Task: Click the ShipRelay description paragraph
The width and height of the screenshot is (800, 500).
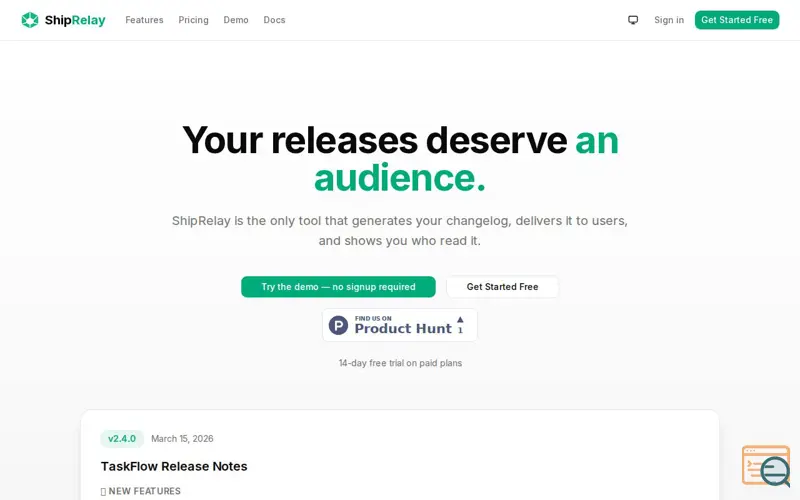Action: [400, 231]
